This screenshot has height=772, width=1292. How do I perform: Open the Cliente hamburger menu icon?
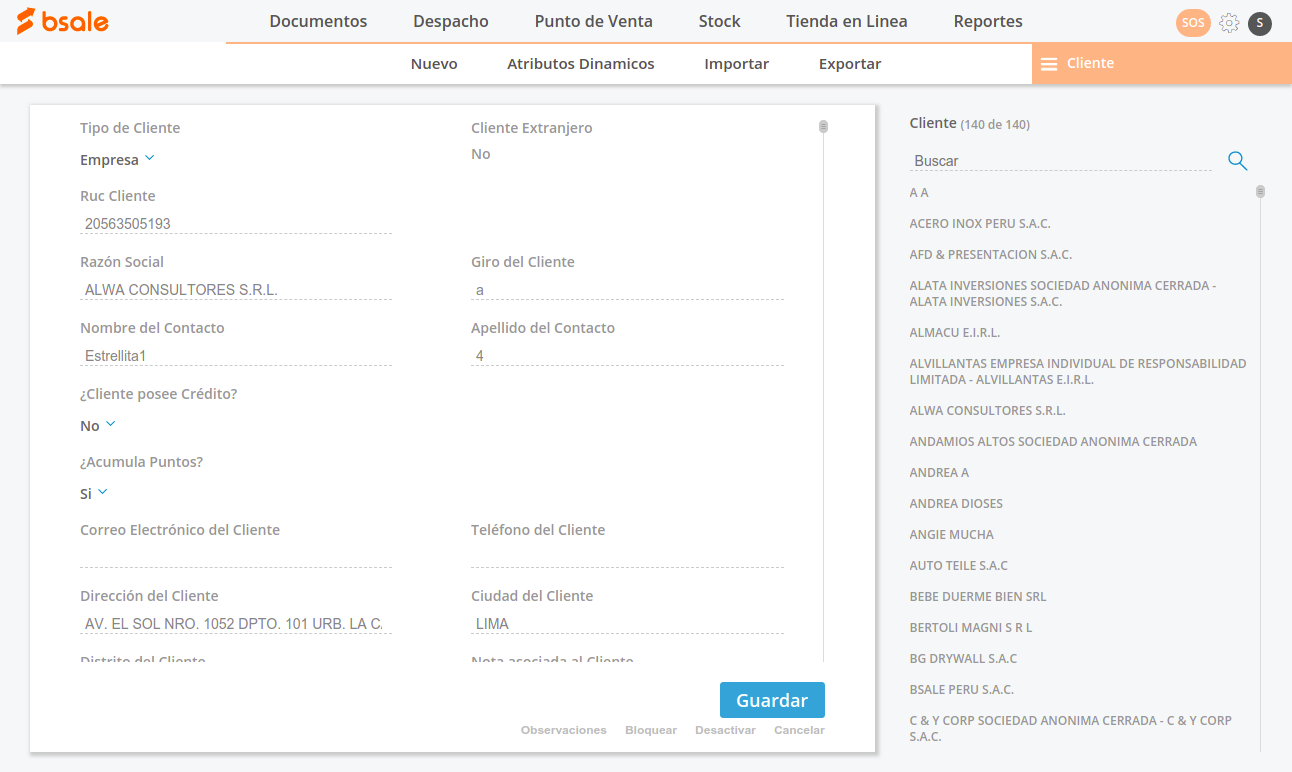(x=1049, y=64)
